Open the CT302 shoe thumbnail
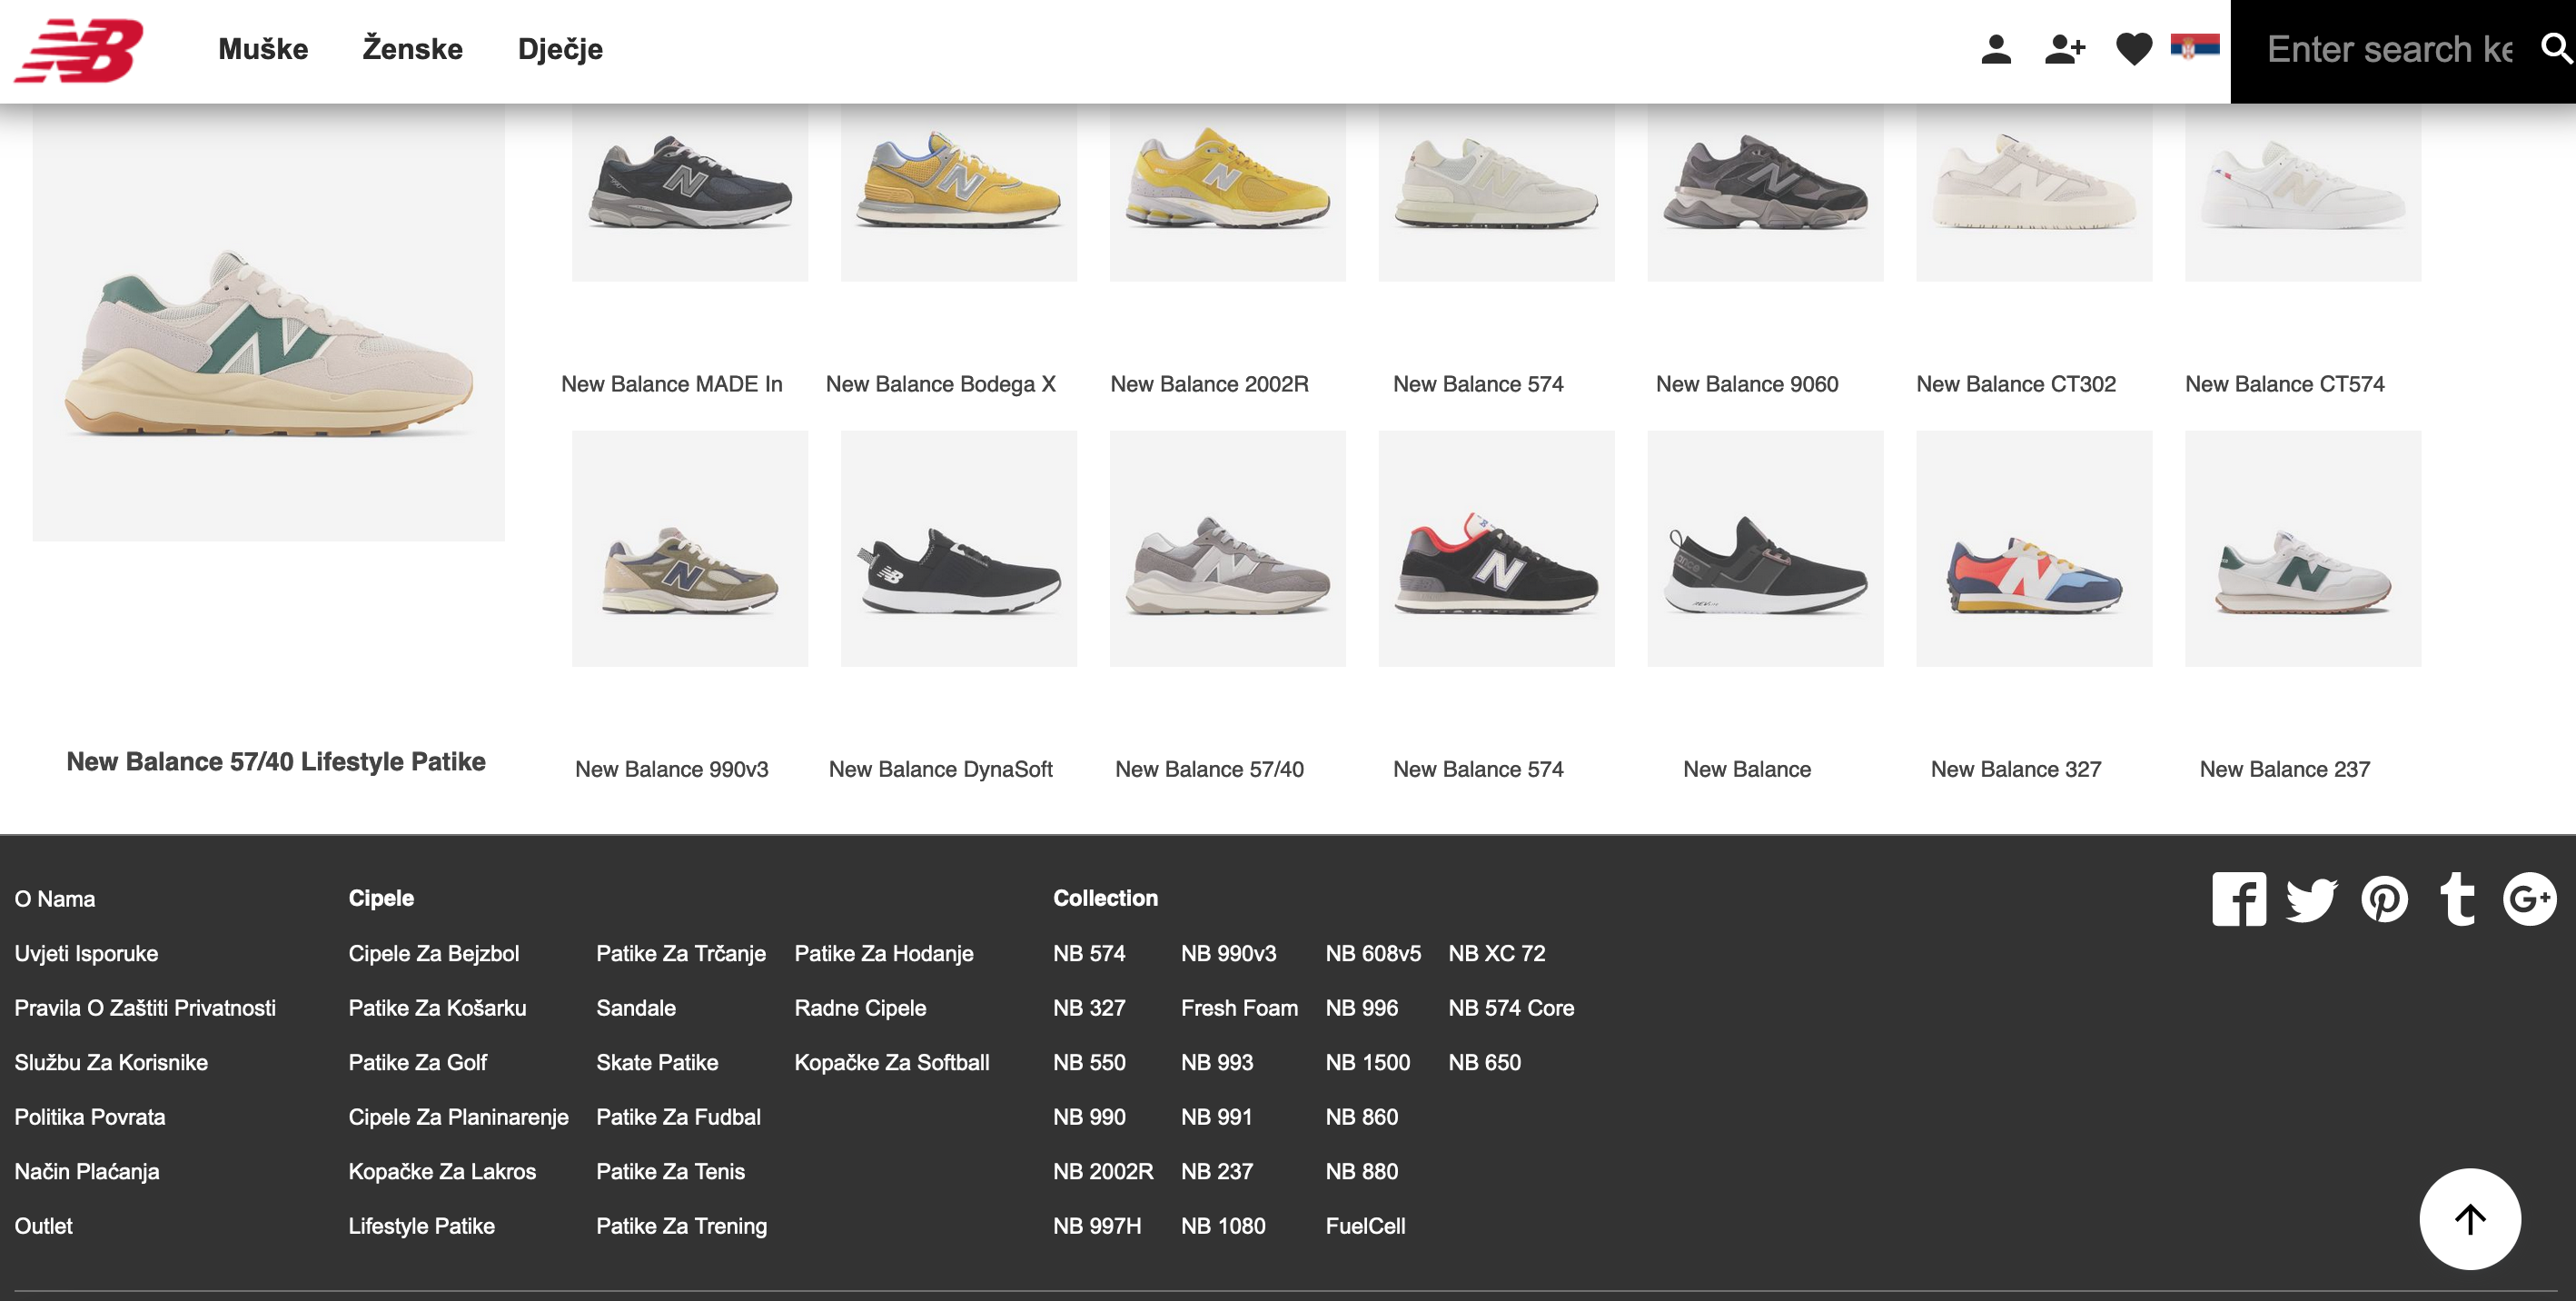2576x1301 pixels. pos(2034,192)
